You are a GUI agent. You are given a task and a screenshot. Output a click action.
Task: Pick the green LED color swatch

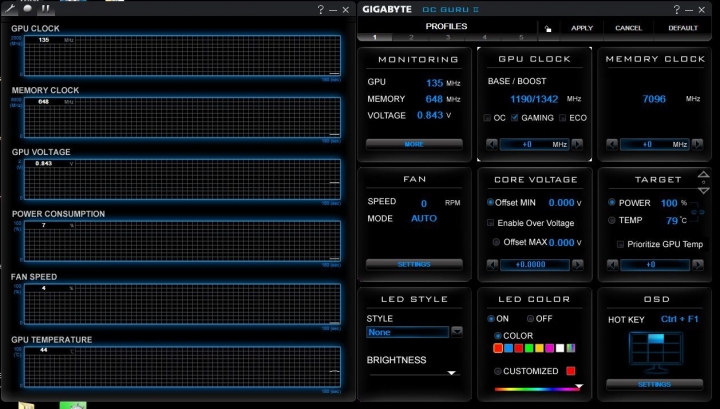(529, 348)
